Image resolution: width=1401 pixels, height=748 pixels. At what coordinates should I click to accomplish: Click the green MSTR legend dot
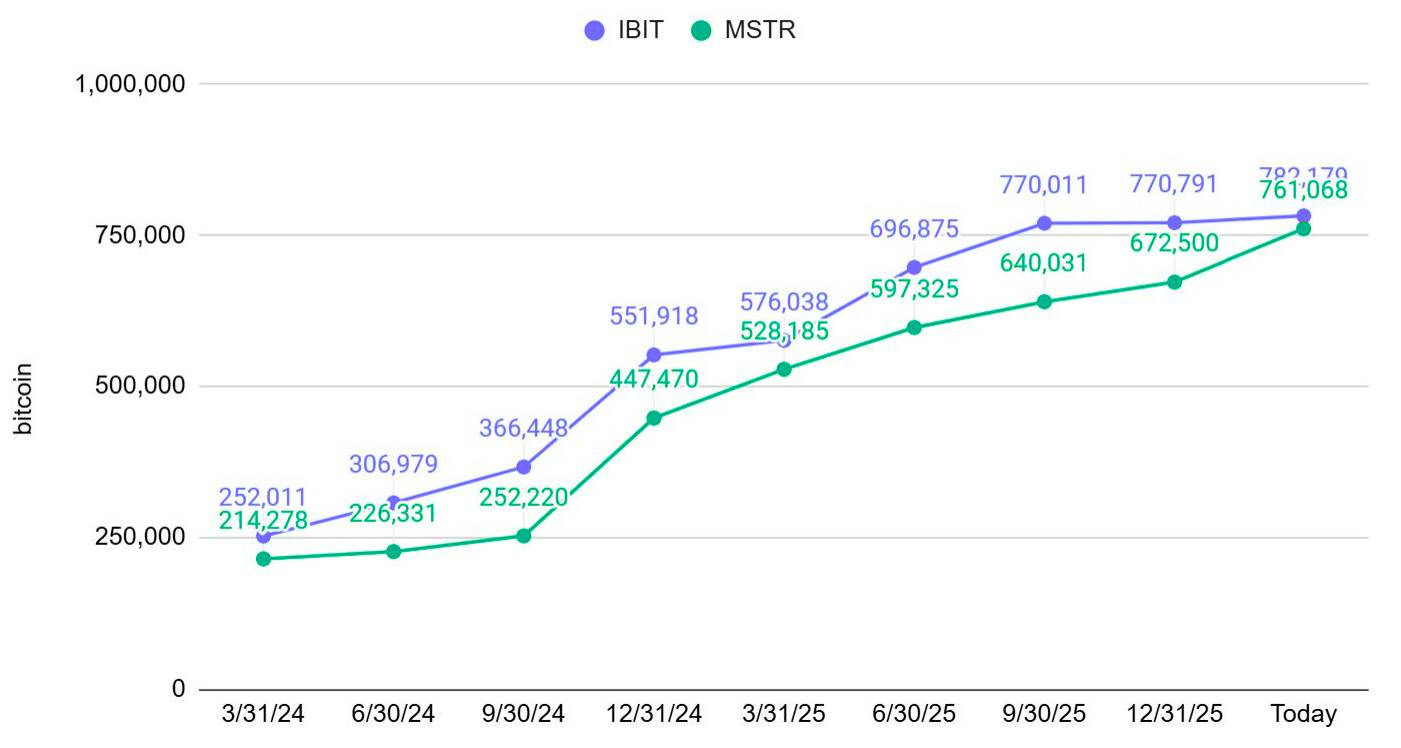[701, 30]
